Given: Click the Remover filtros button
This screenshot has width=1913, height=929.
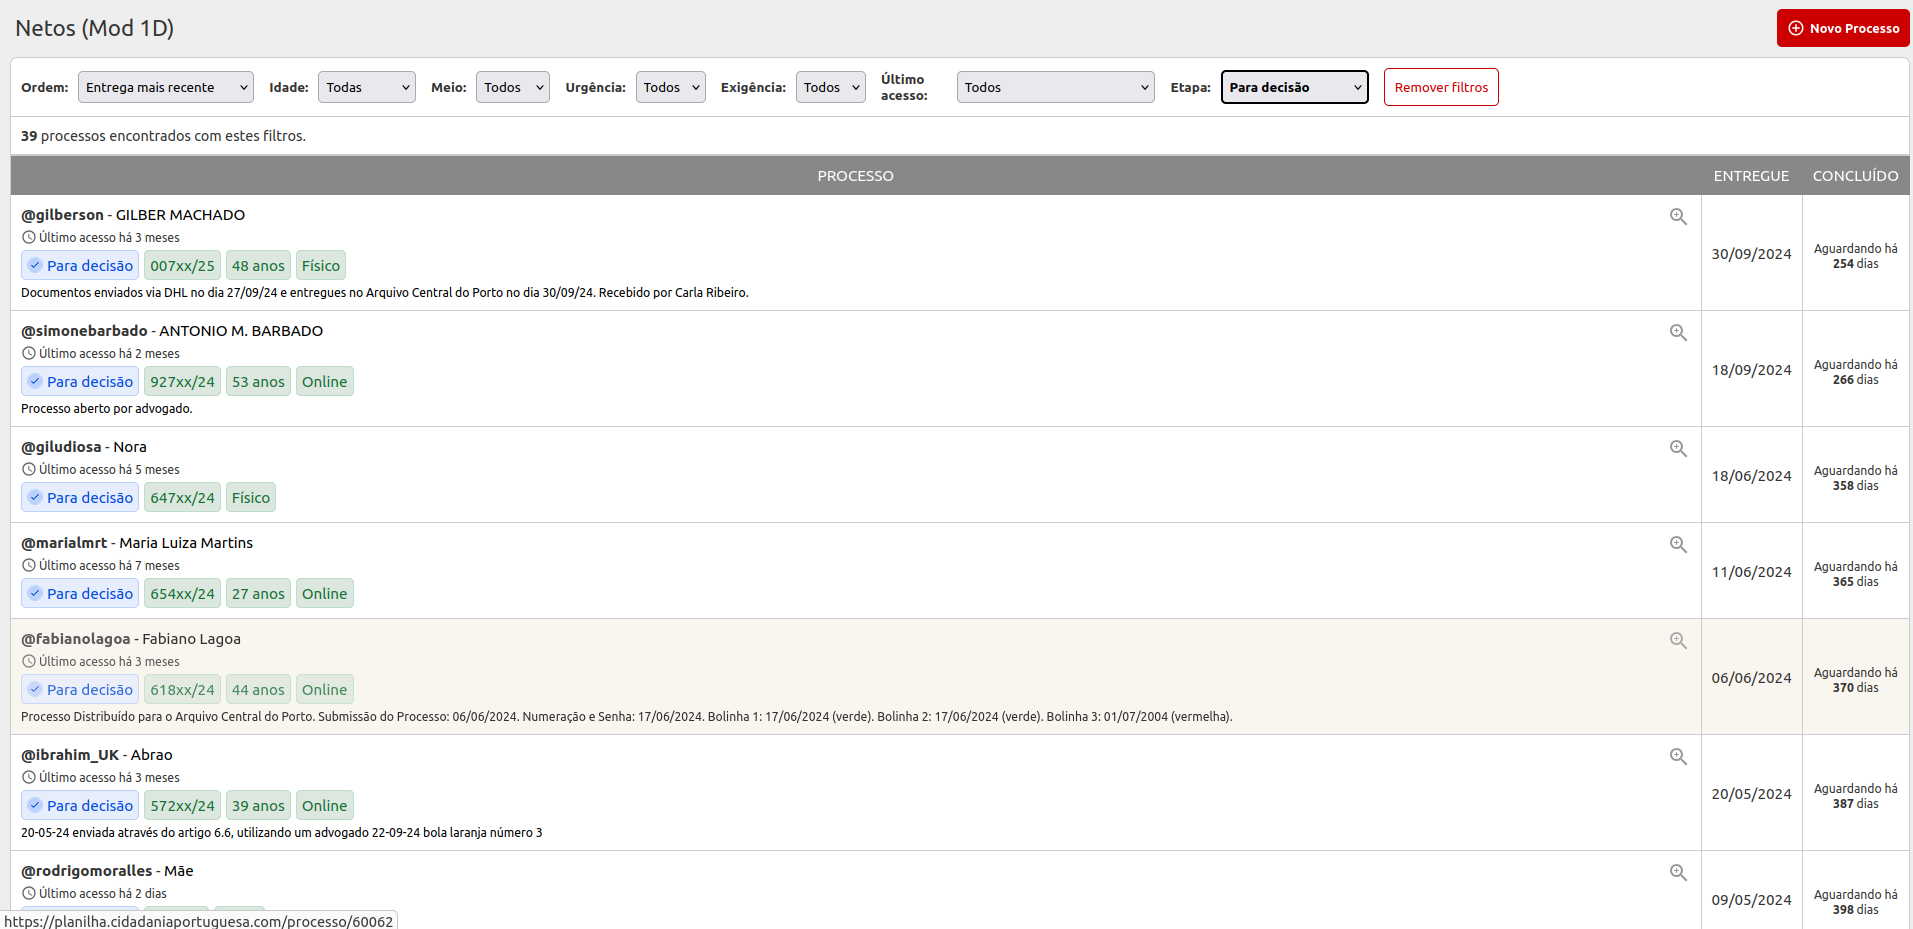Looking at the screenshot, I should [x=1440, y=88].
